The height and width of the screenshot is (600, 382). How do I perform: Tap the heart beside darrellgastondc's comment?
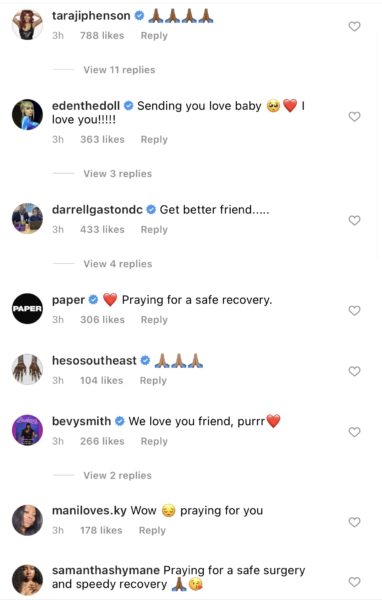354,220
